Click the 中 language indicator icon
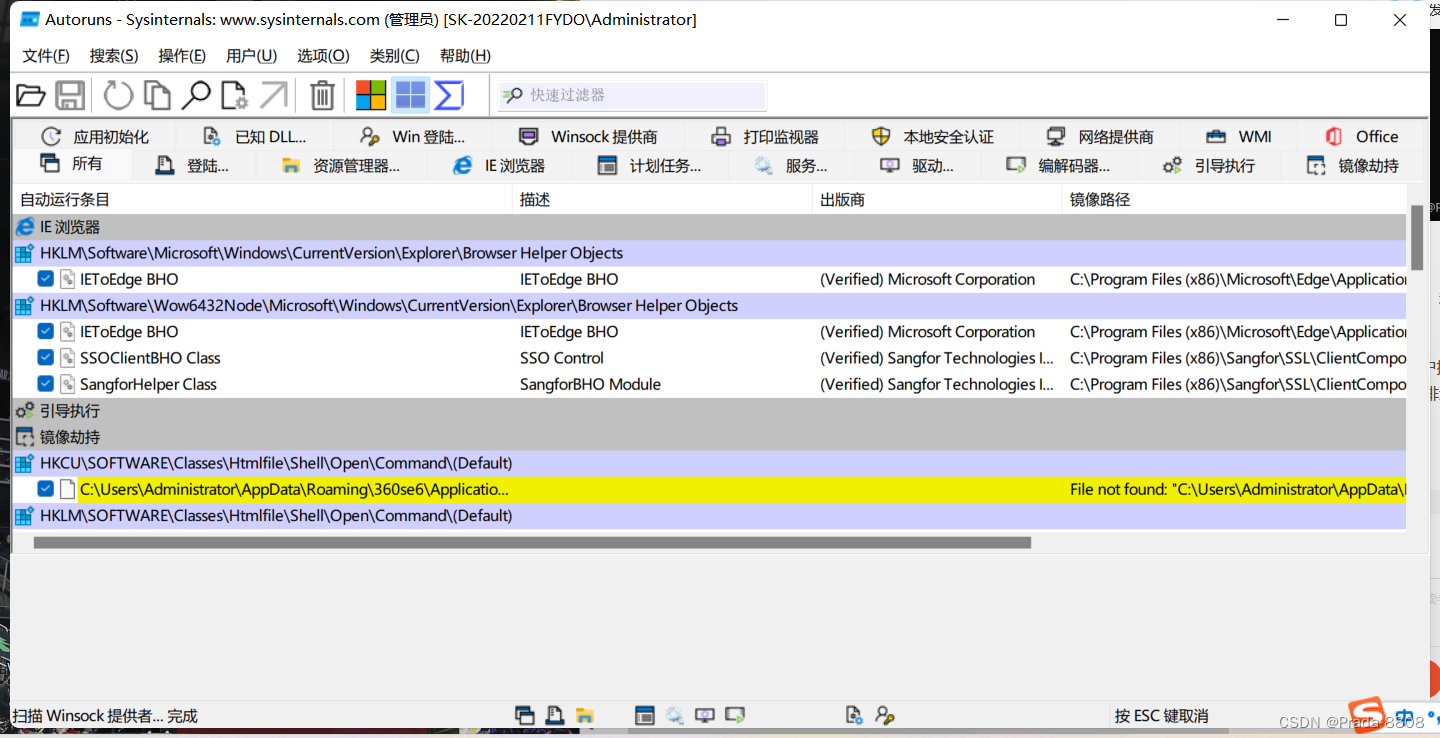This screenshot has height=738, width=1440. tap(1404, 718)
